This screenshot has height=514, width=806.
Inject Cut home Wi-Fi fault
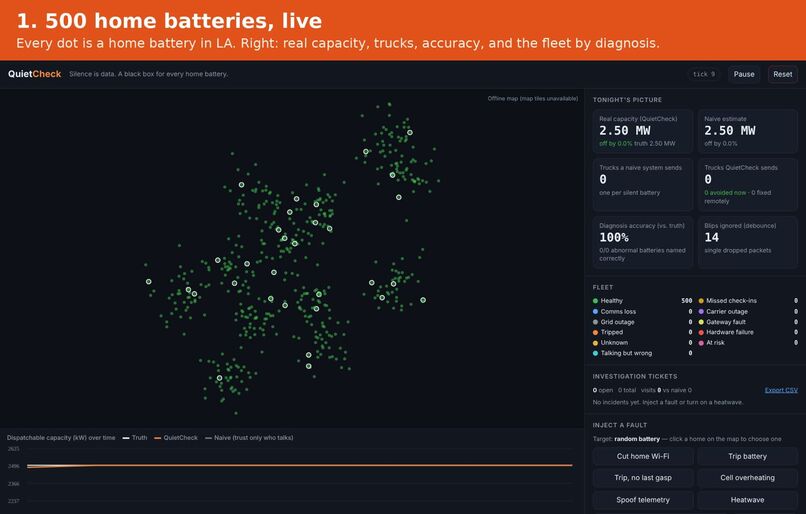[643, 456]
